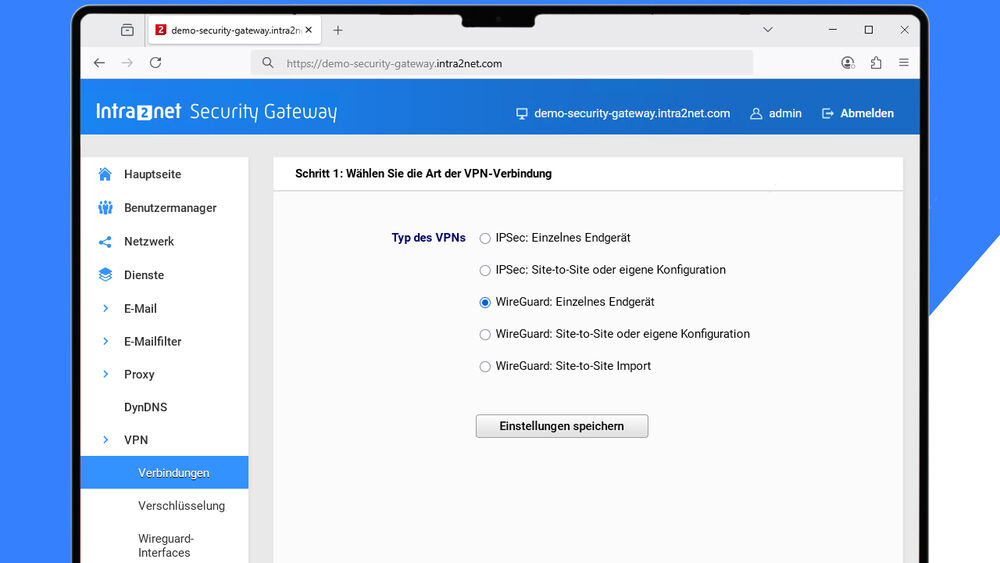Expand the Proxy sidebar section
Viewport: 1000px width, 563px height.
tap(105, 375)
